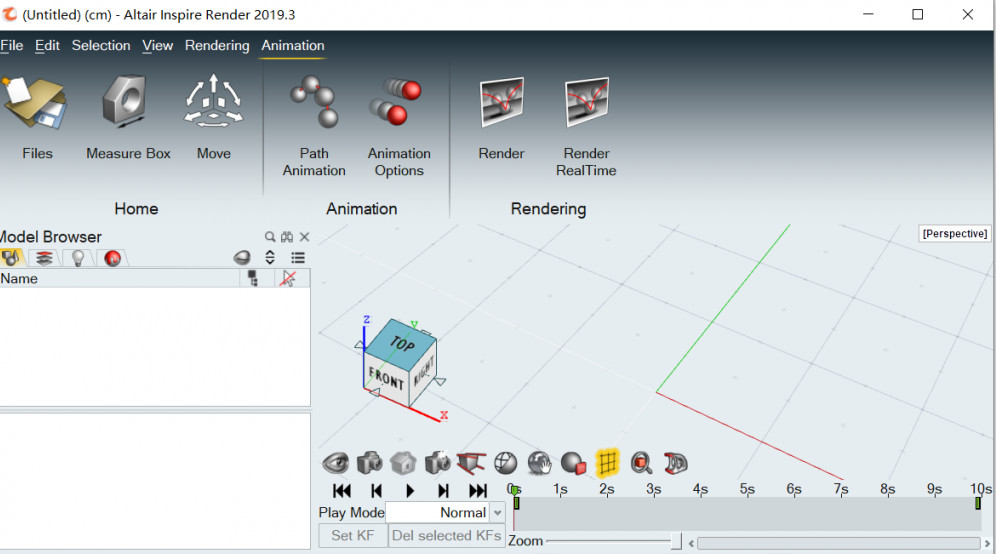Click the hierarchy column header icon
Screen dimensions: 996x554
253,278
